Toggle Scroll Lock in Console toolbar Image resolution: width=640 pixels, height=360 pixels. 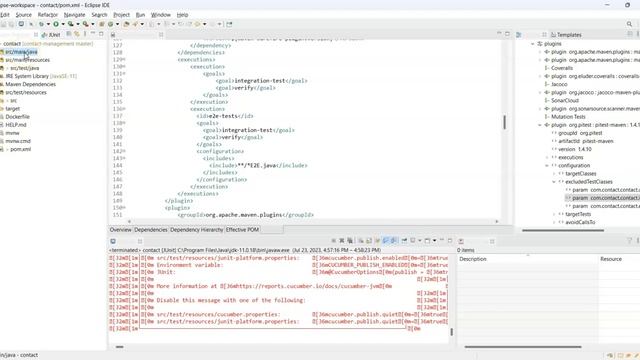[369, 241]
